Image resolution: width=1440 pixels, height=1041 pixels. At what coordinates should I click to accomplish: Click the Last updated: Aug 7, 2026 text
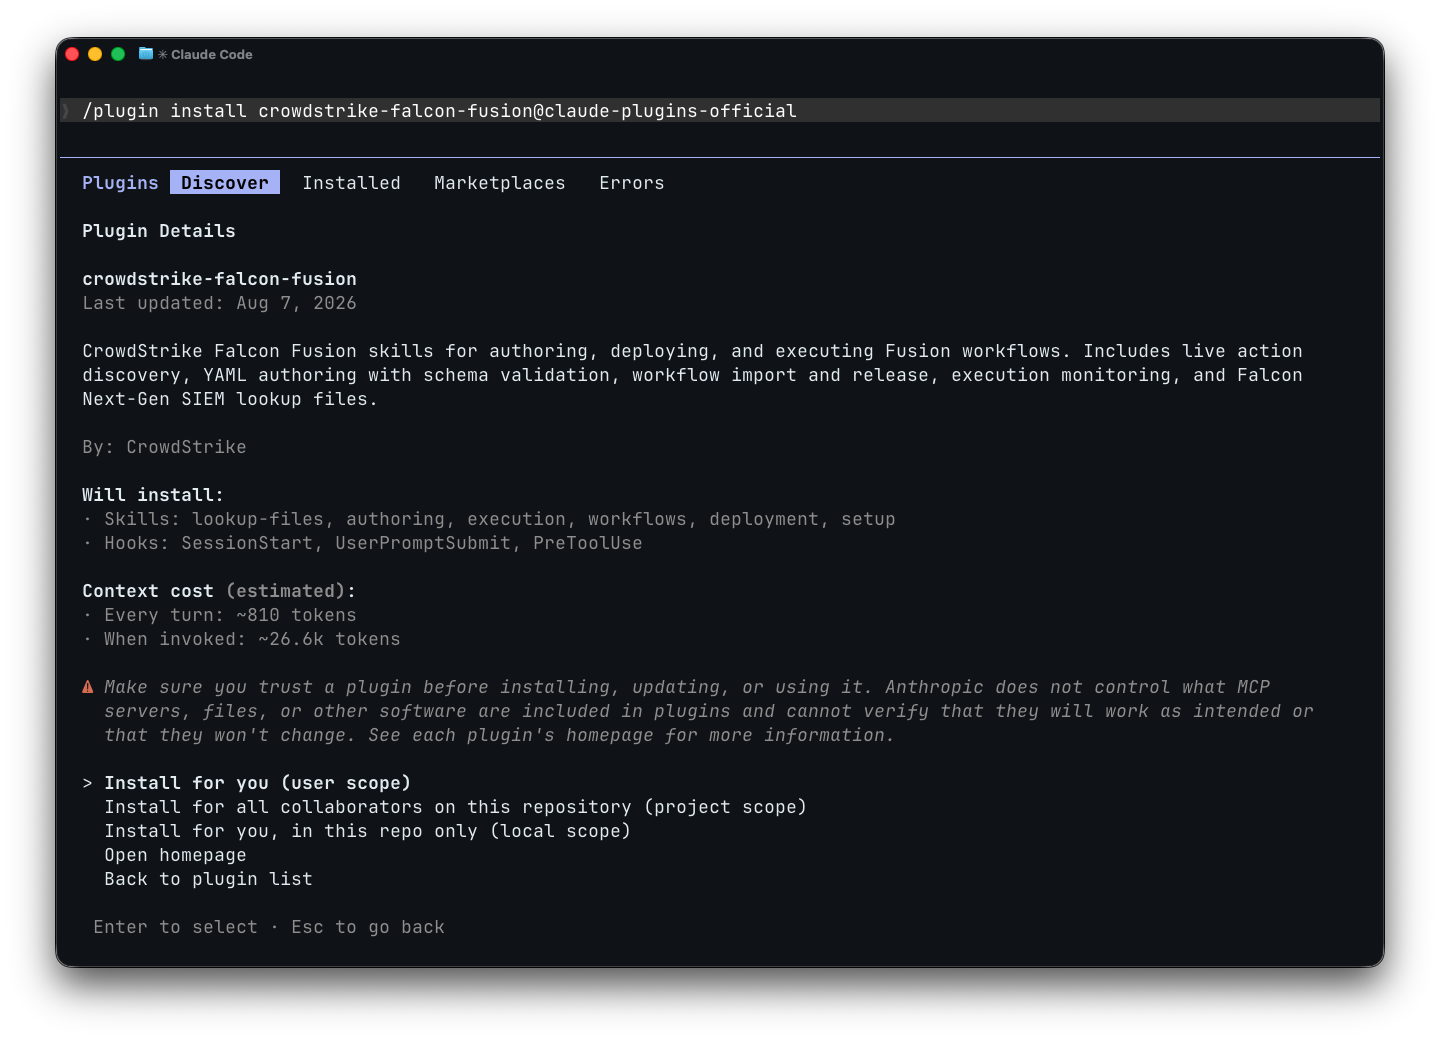219,303
